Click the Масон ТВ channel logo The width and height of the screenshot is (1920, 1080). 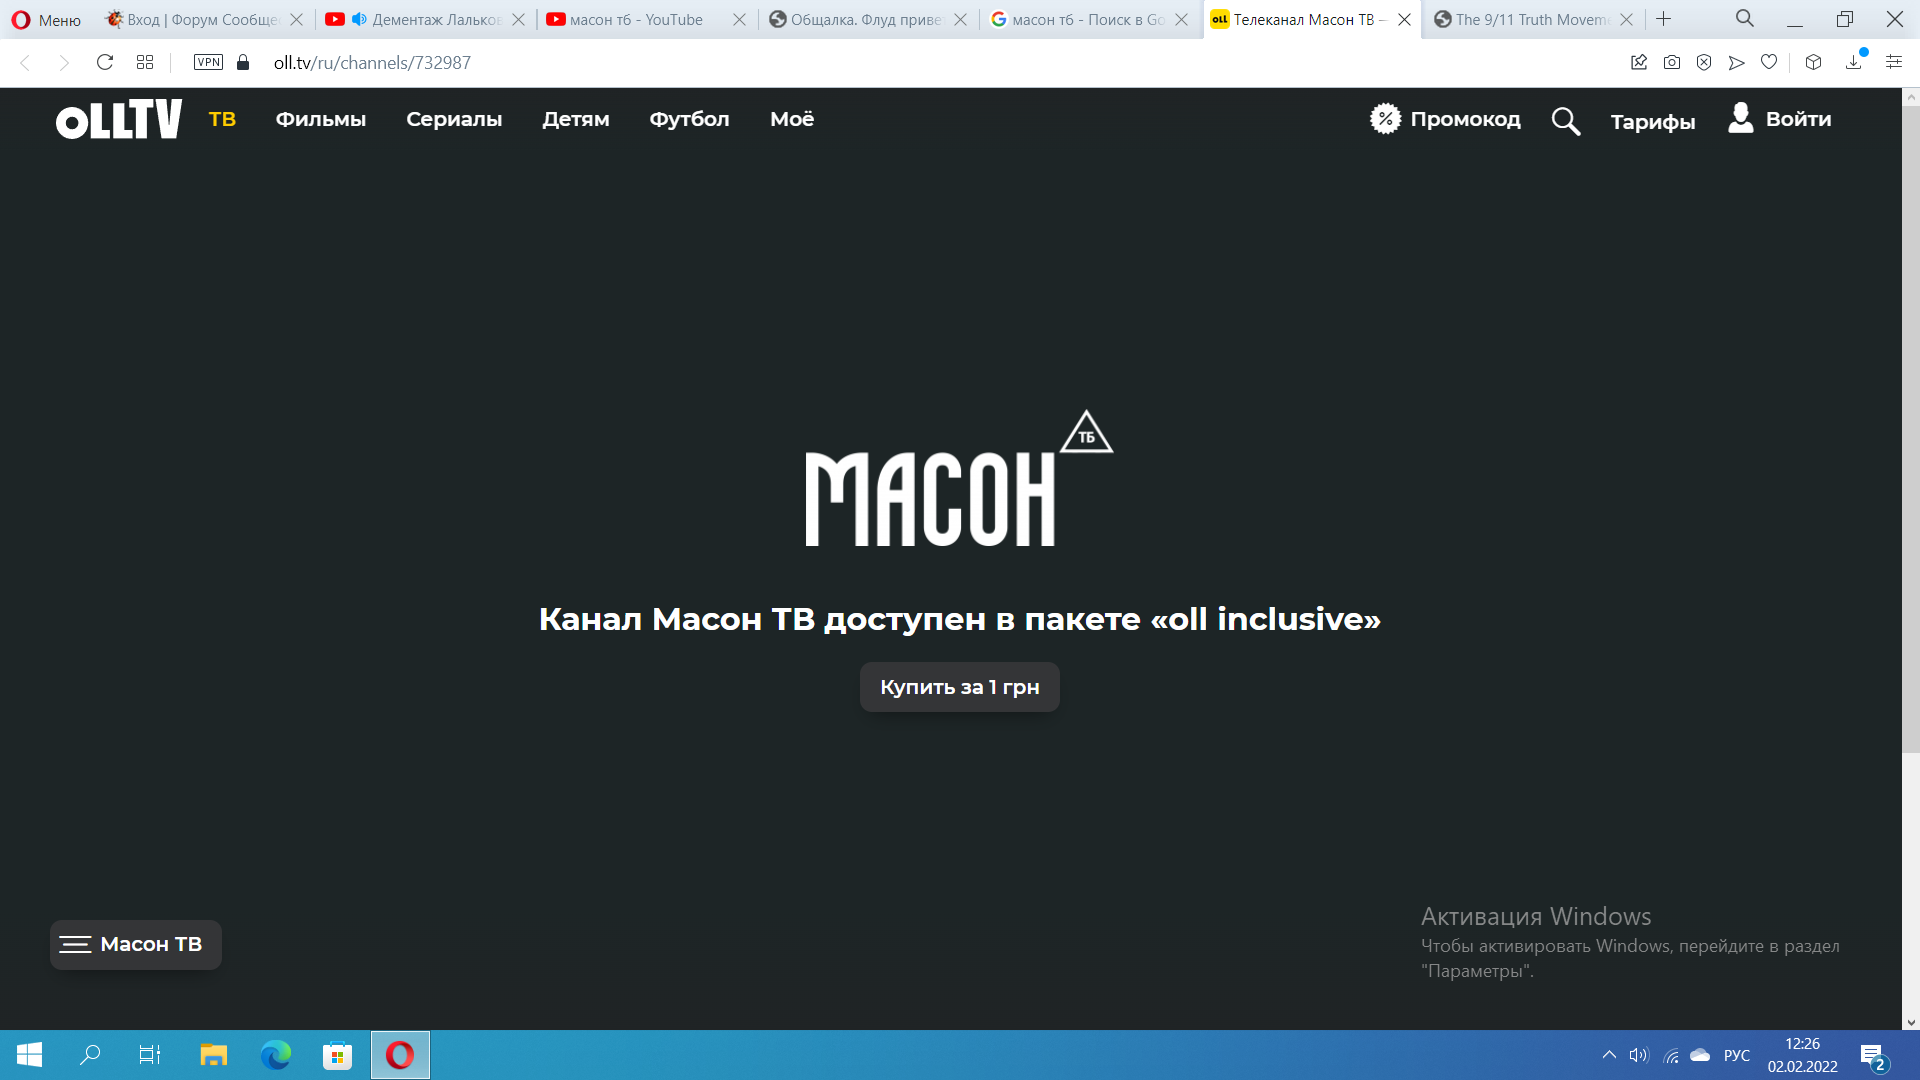coord(959,479)
